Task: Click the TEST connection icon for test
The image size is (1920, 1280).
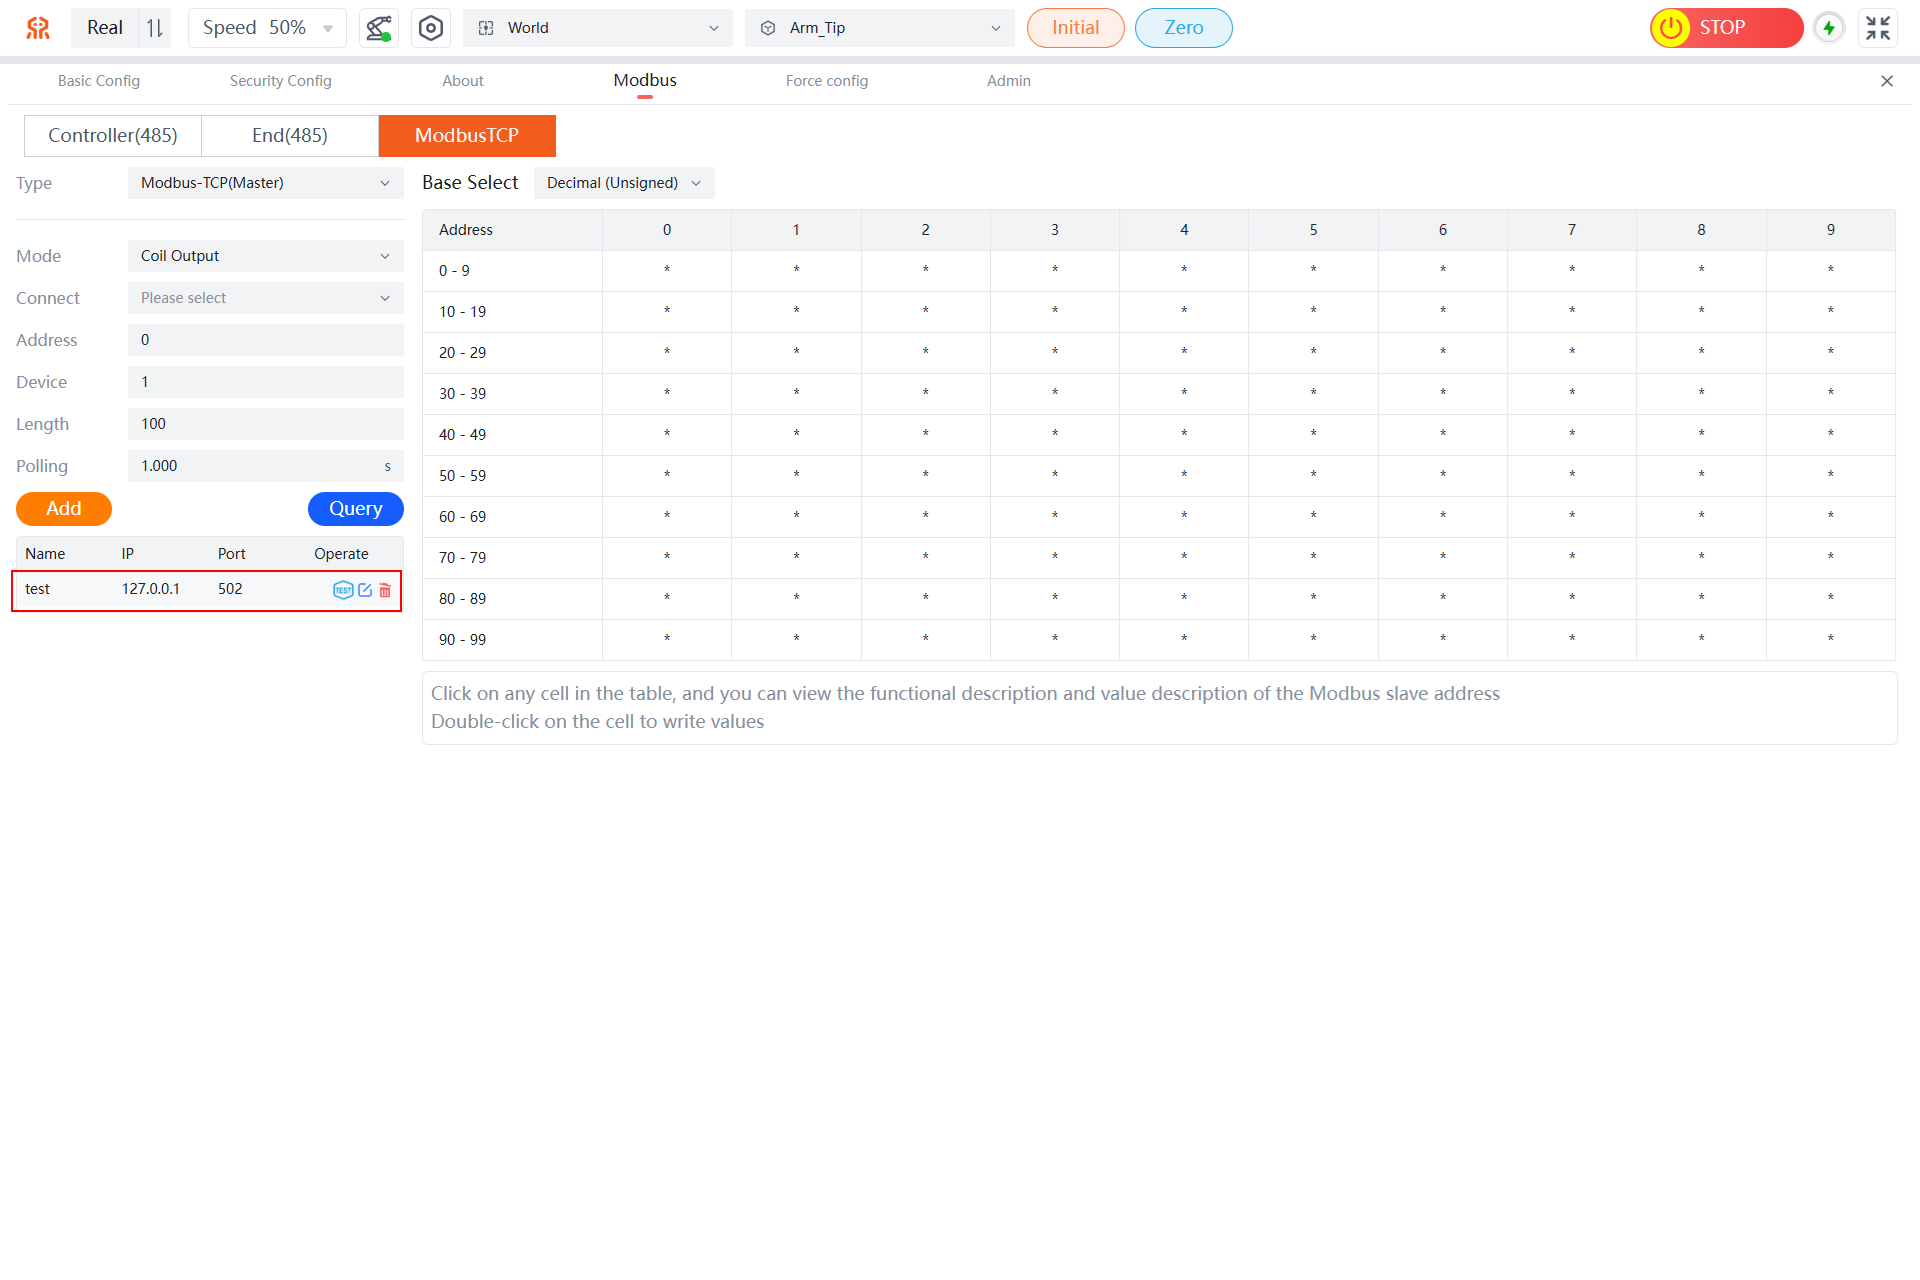Action: click(343, 590)
